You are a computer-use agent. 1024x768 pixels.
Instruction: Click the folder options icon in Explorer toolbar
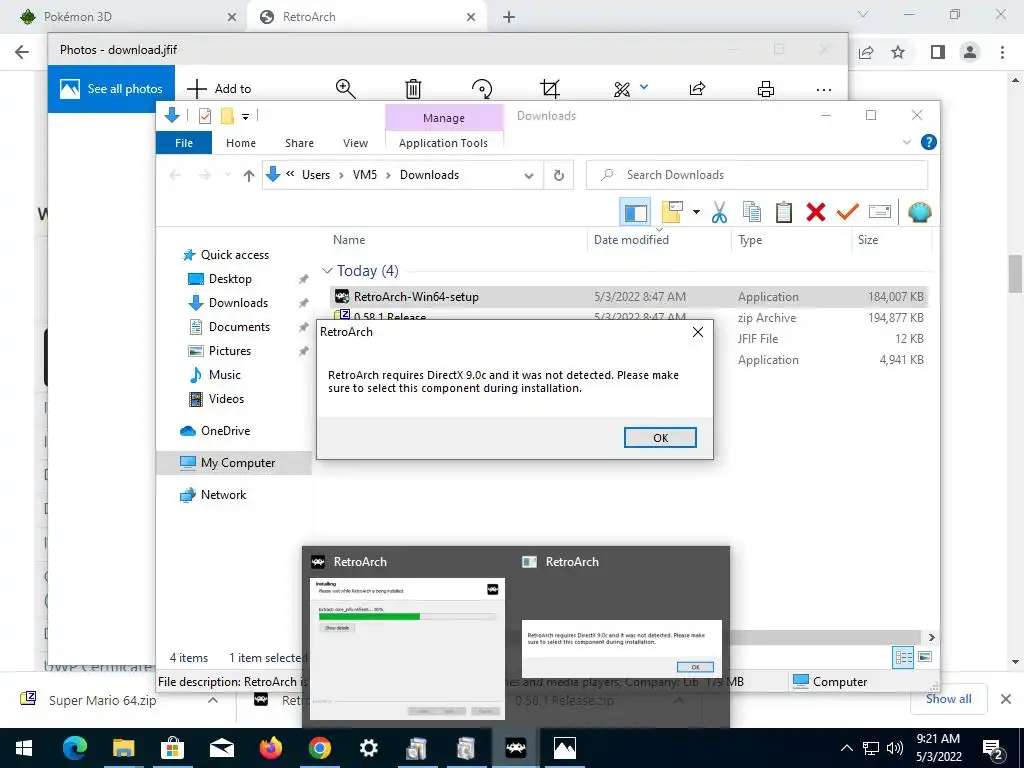672,212
